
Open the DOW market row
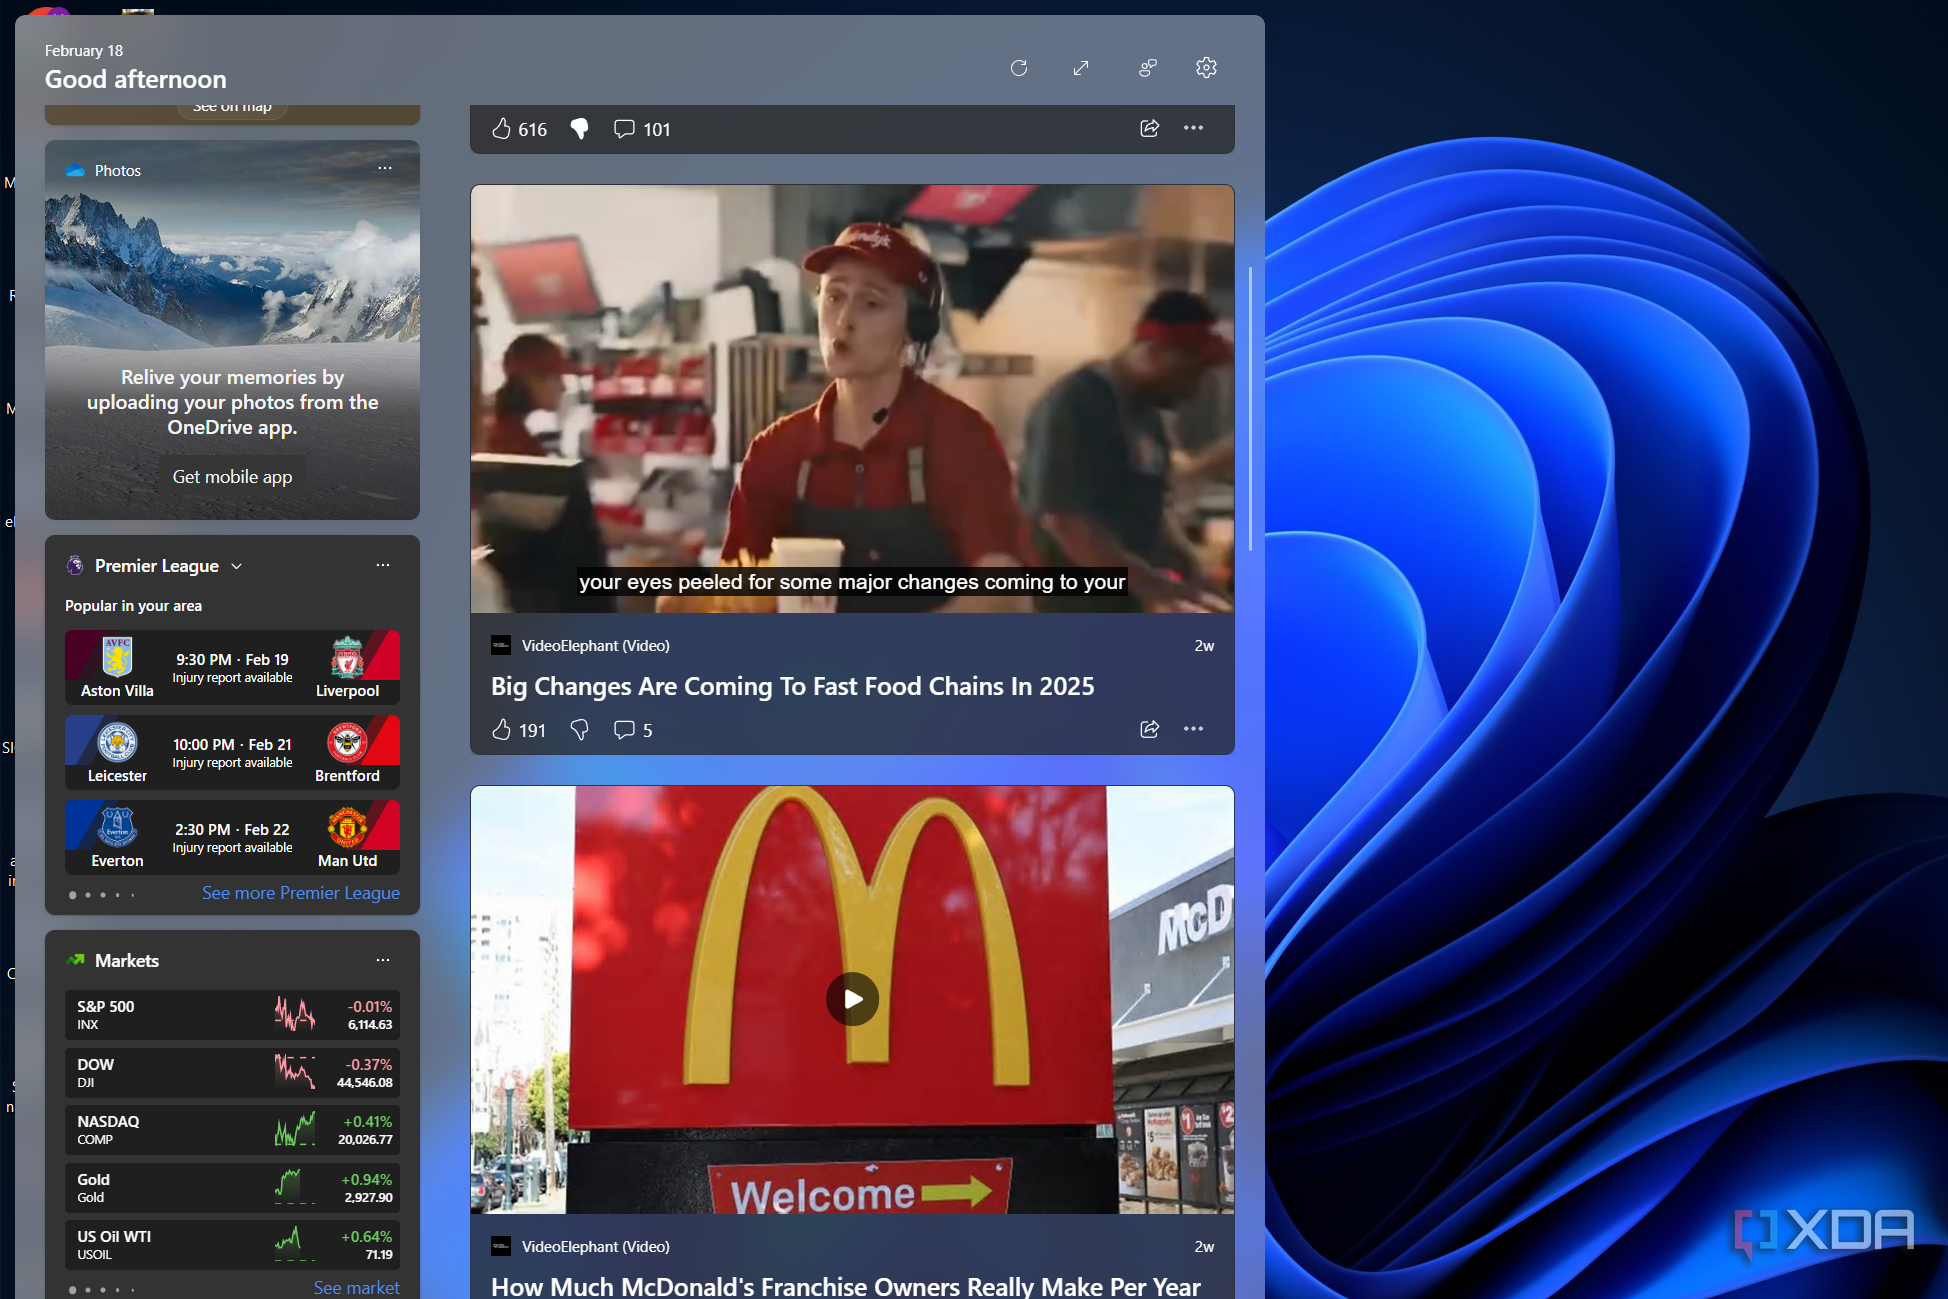pyautogui.click(x=232, y=1072)
